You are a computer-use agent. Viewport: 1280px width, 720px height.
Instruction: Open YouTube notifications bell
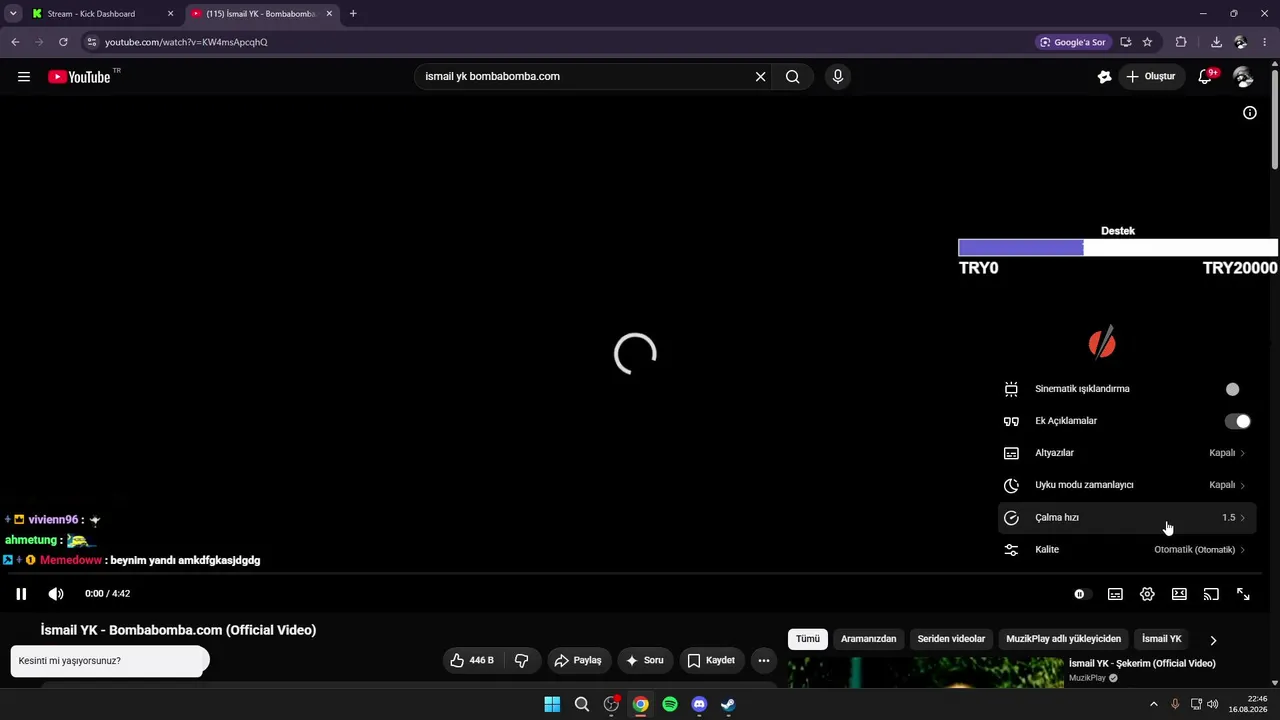point(1206,77)
